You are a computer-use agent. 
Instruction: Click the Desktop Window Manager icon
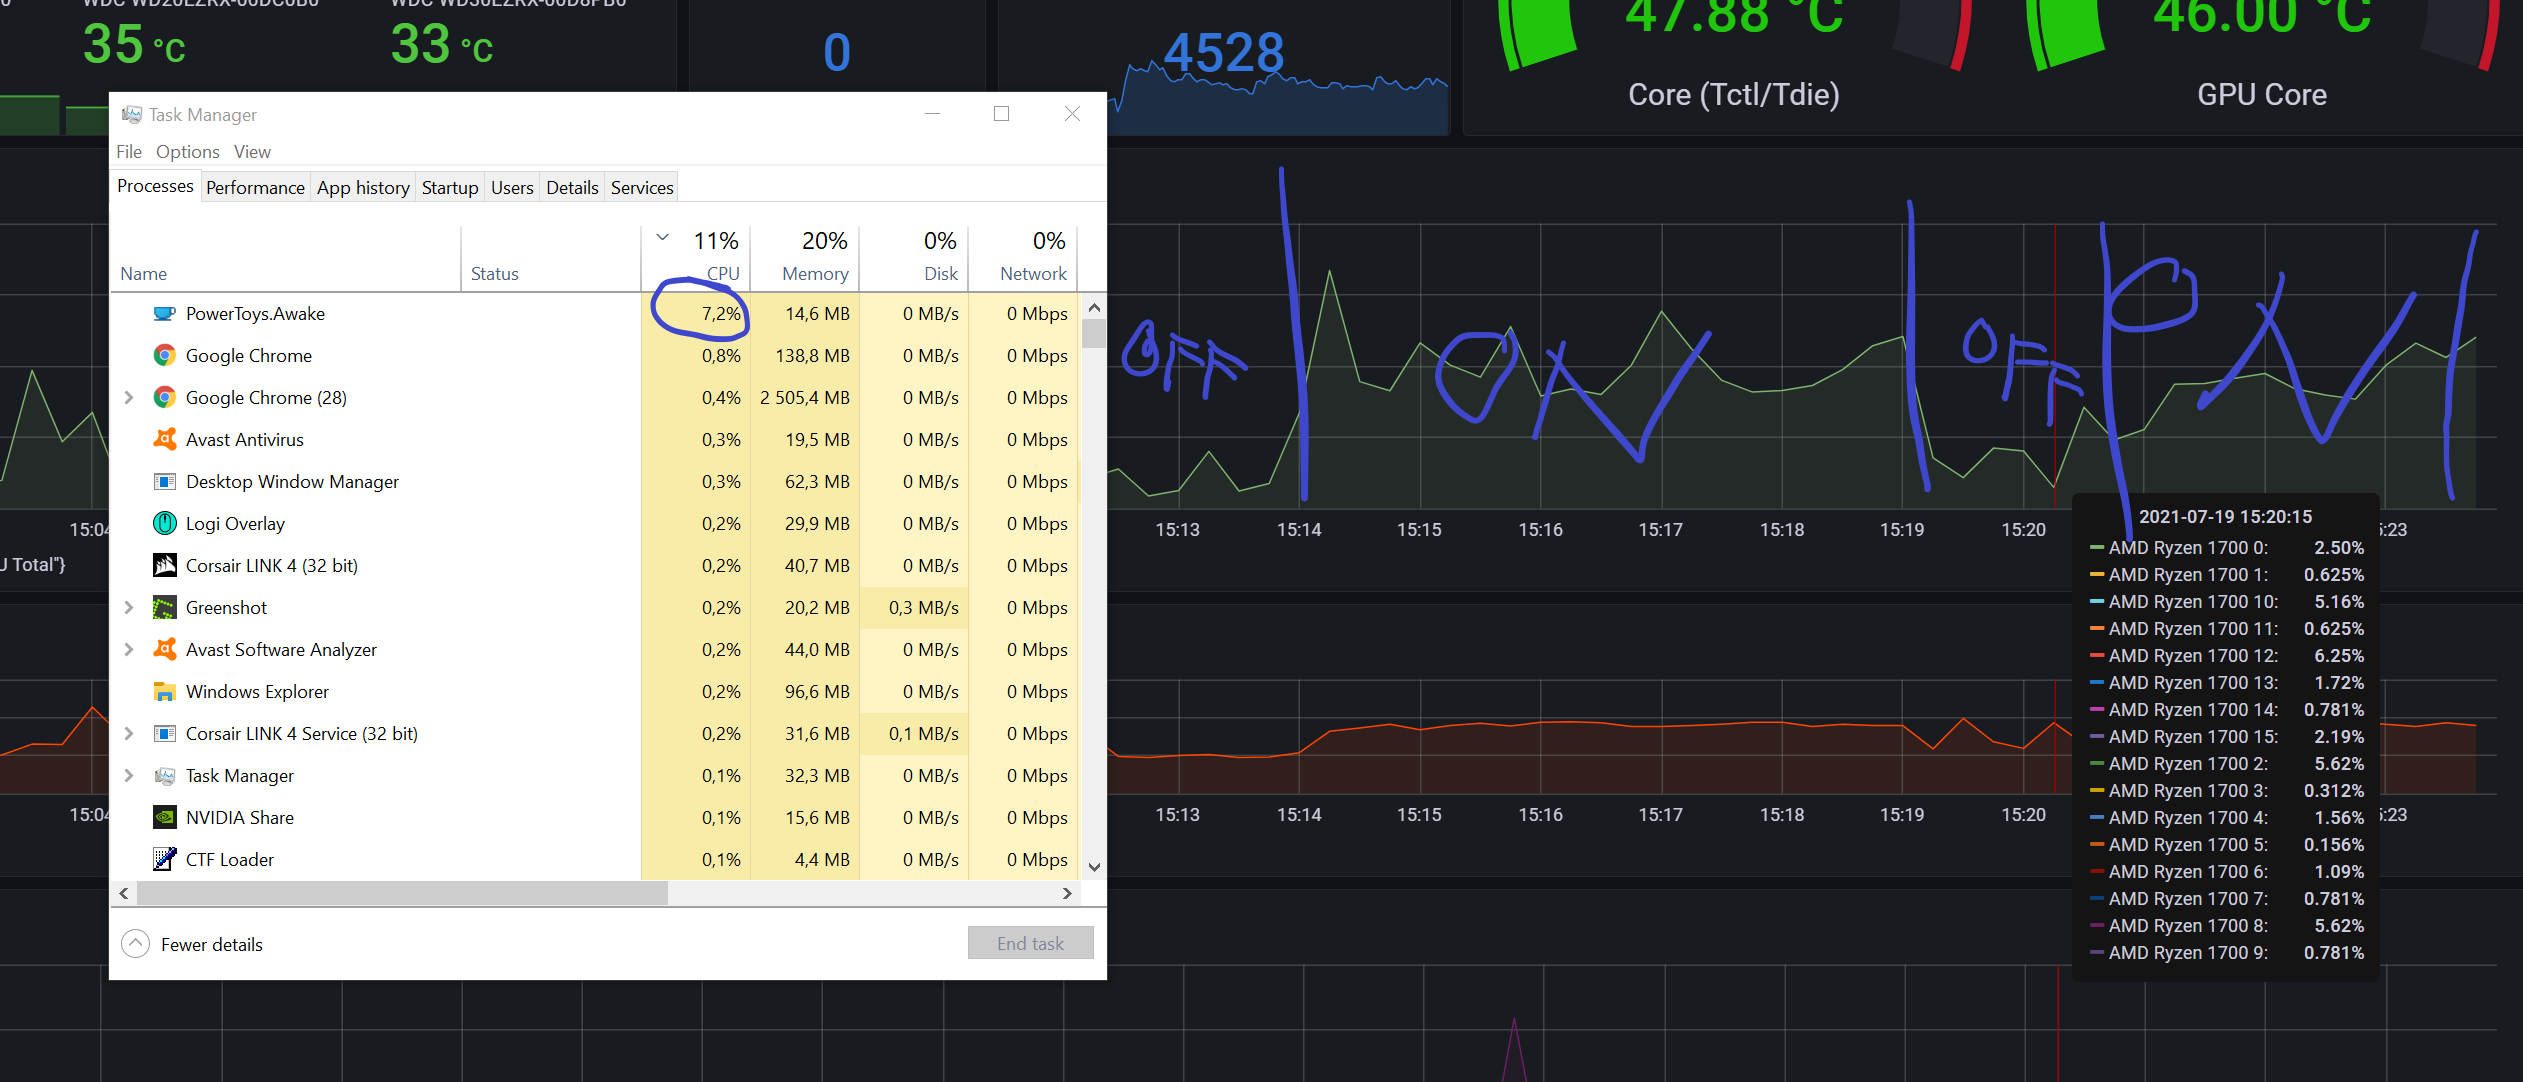[165, 482]
